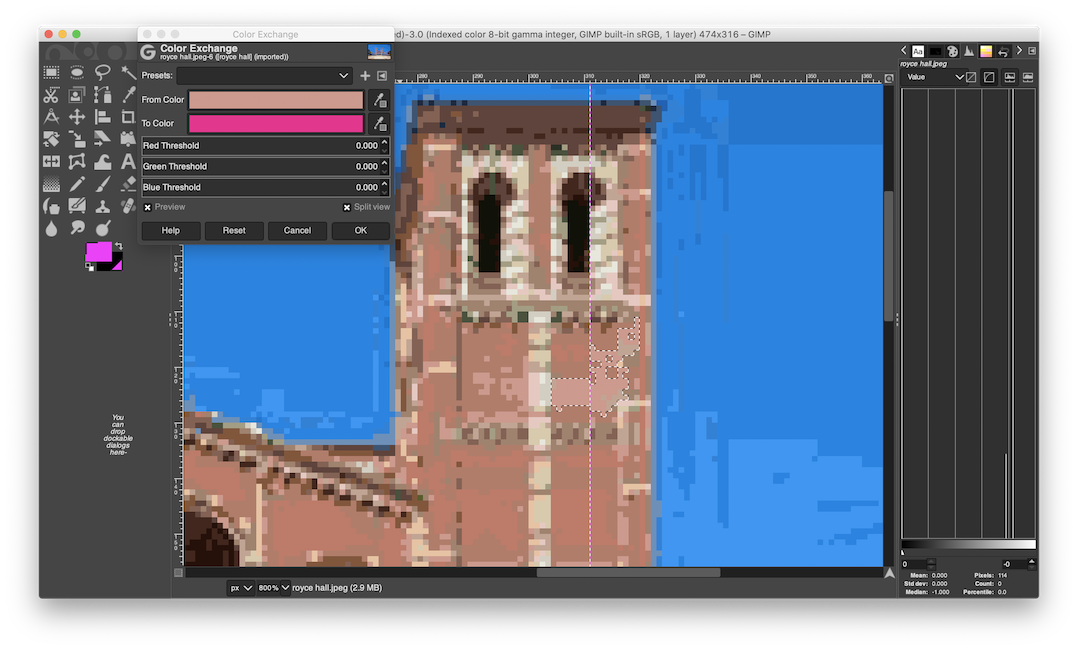Choose the Text tool
The height and width of the screenshot is (650, 1078).
pos(128,162)
